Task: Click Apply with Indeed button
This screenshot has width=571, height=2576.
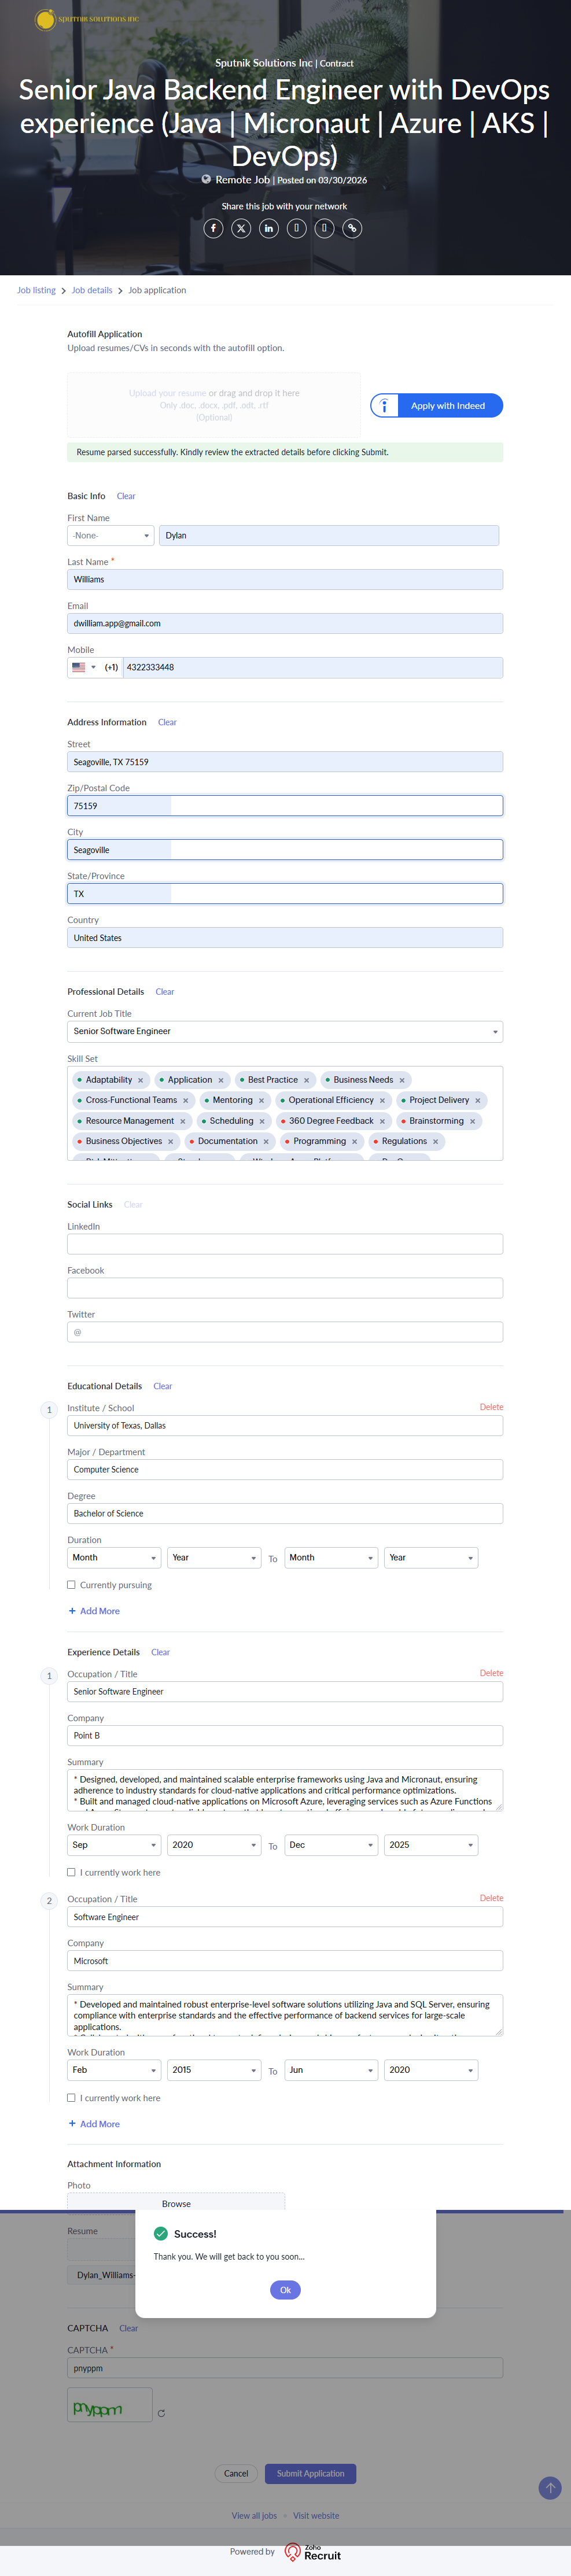Action: point(437,406)
